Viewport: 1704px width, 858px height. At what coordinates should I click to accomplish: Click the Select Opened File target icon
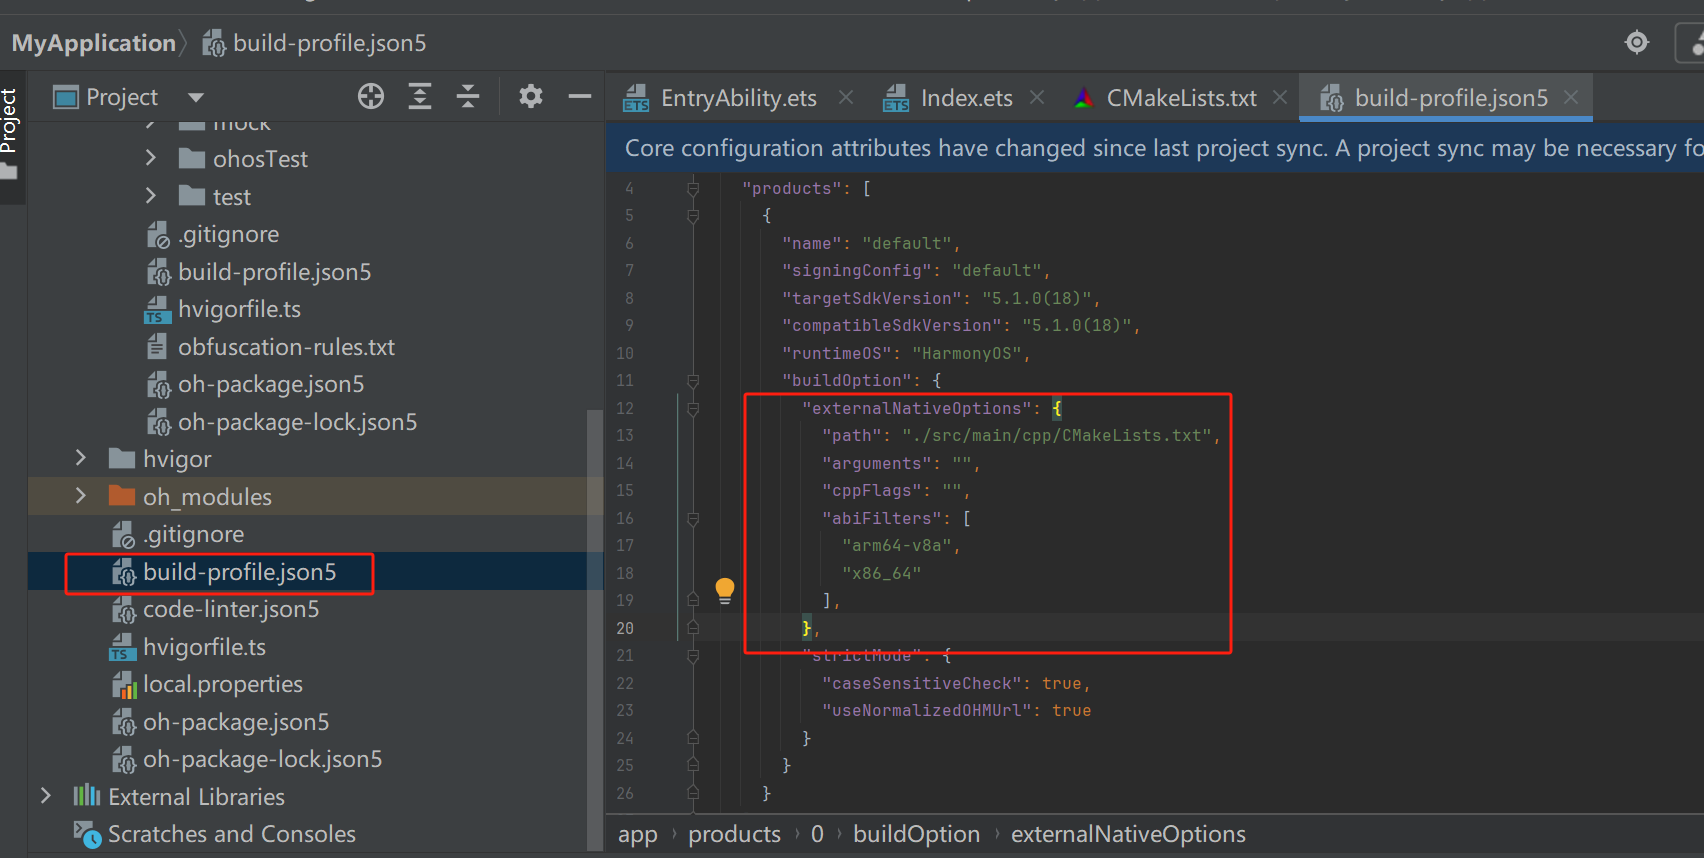(371, 96)
